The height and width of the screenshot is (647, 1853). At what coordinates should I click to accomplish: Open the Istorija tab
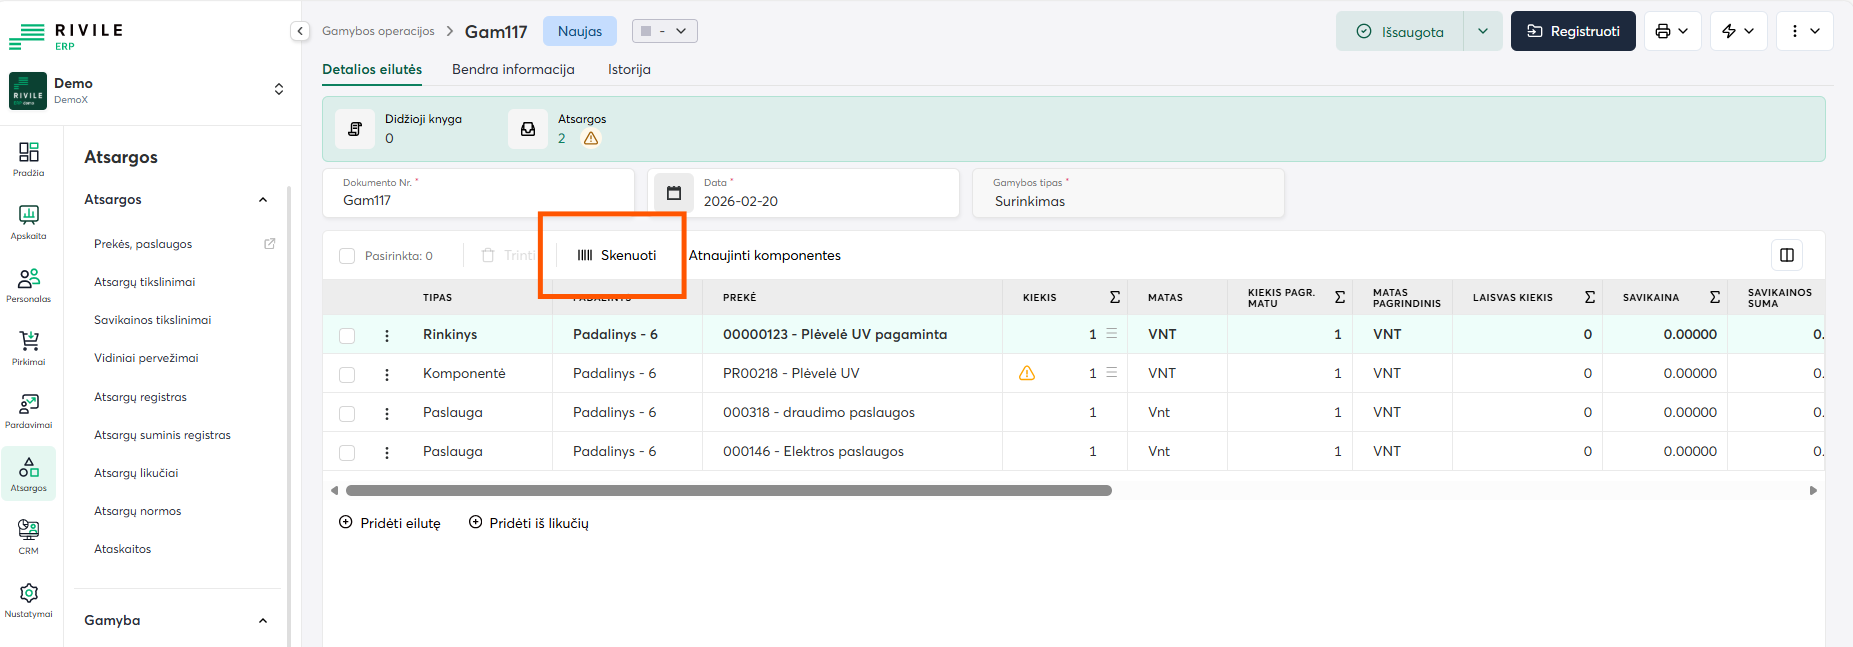click(x=629, y=69)
